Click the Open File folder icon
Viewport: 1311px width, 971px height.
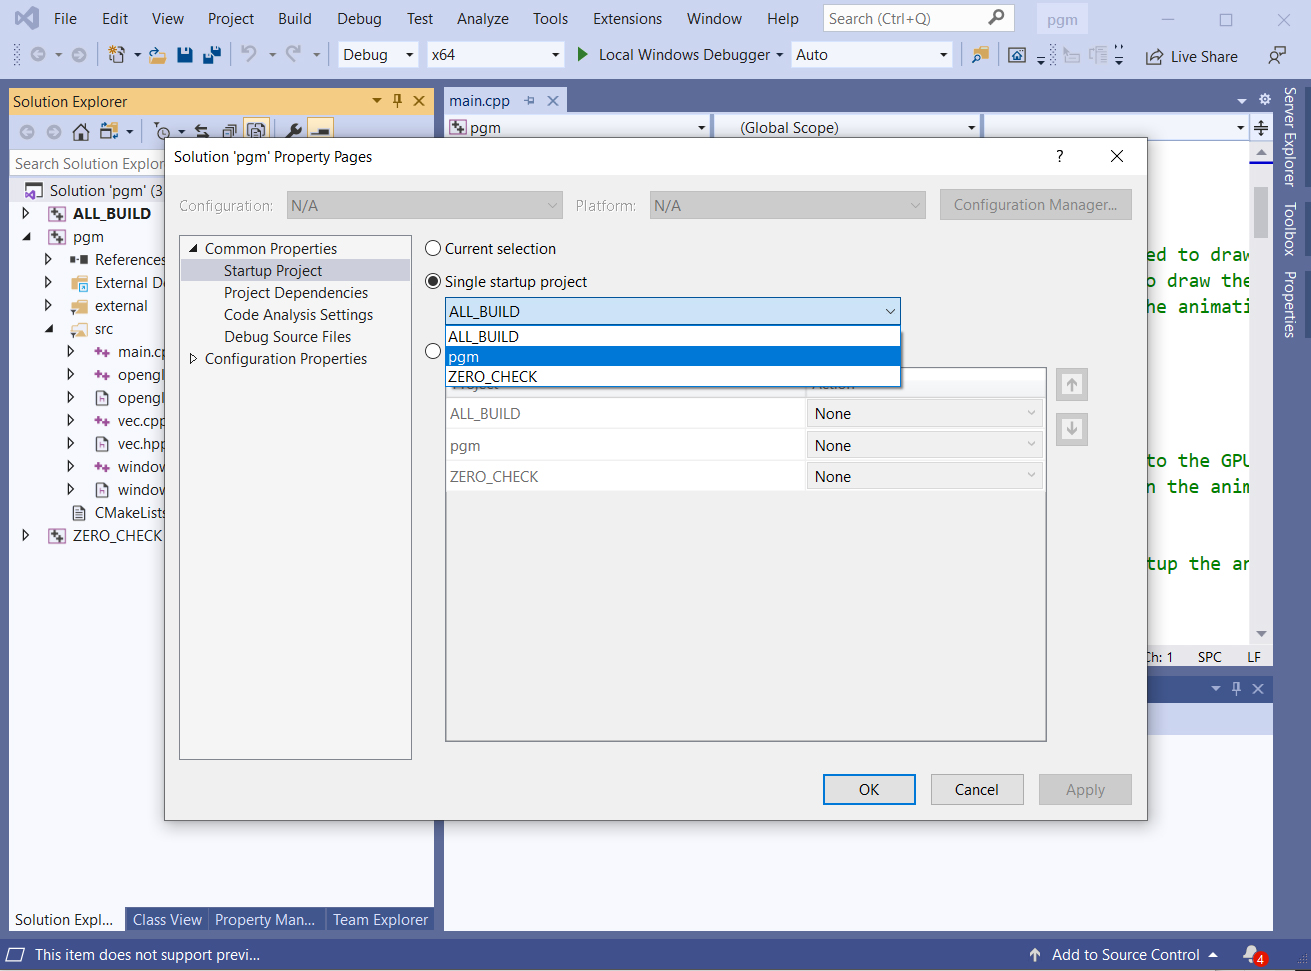pos(157,55)
